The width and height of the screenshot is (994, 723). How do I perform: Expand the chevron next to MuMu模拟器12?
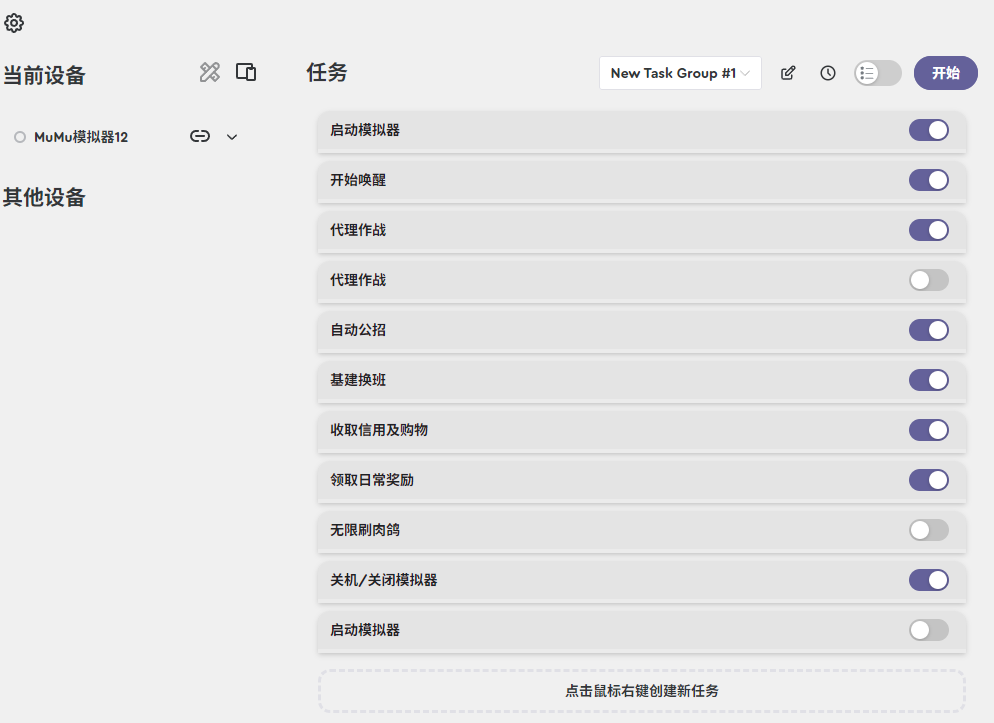click(232, 136)
